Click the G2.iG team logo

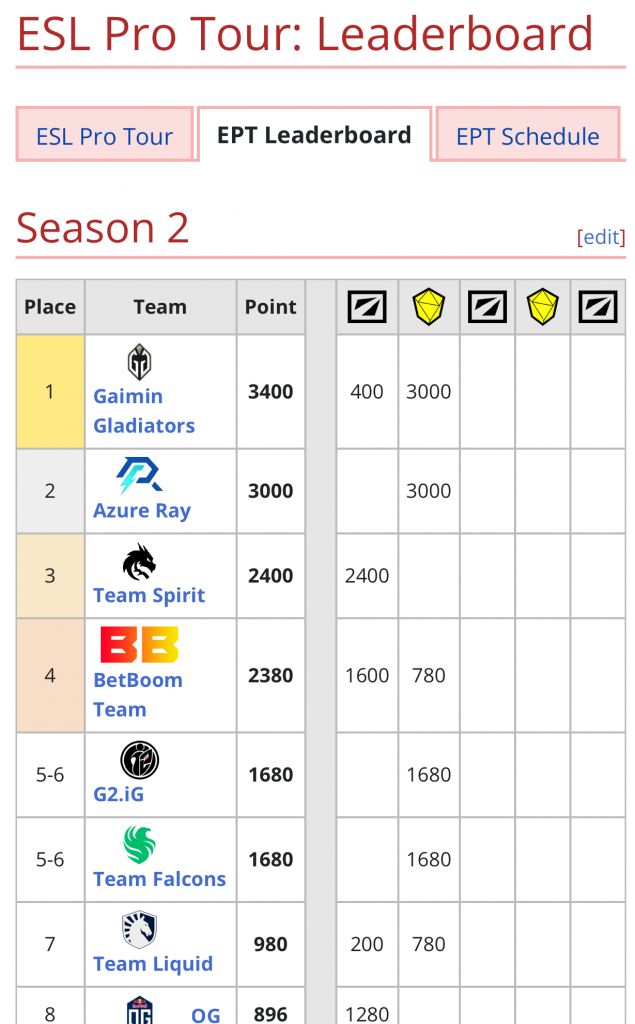point(140,760)
